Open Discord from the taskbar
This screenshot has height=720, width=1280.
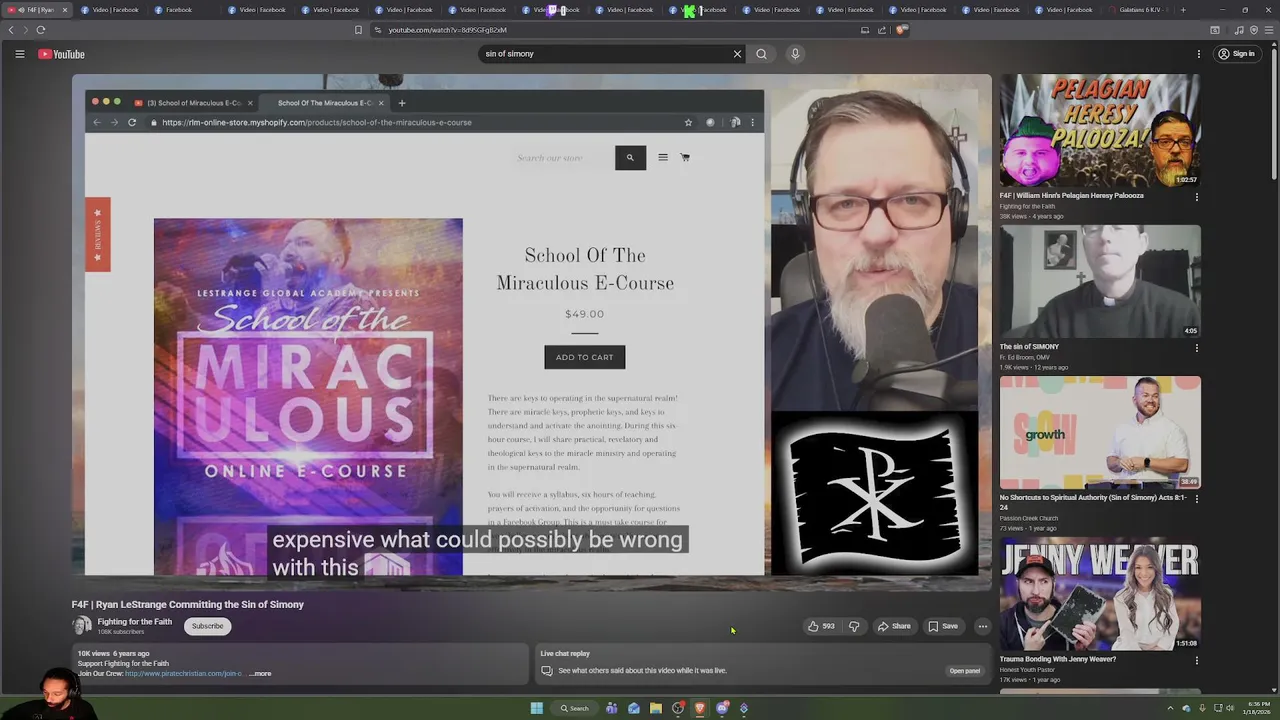click(x=722, y=708)
